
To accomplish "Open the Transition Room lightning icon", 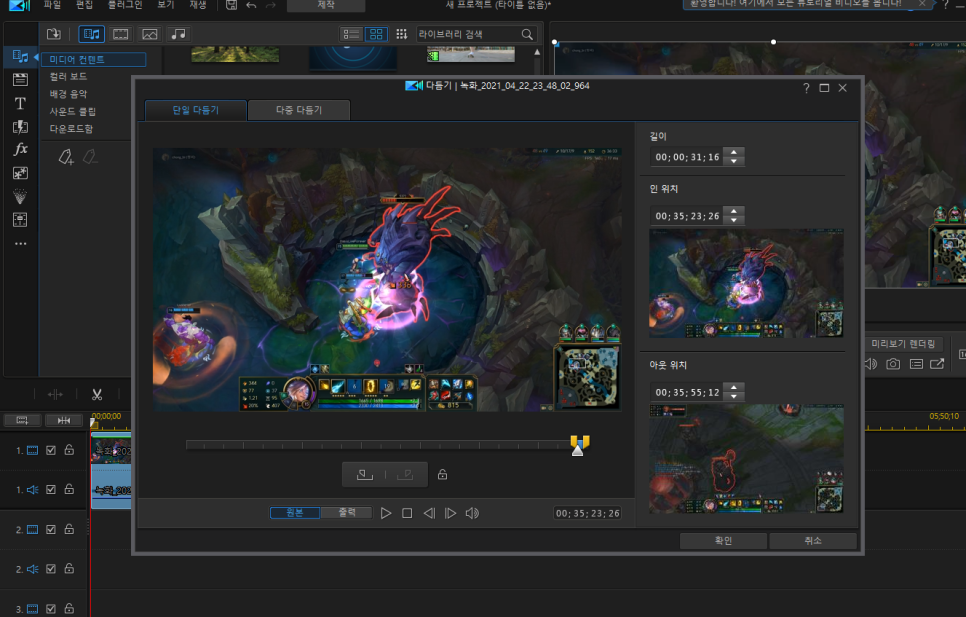I will [x=20, y=126].
